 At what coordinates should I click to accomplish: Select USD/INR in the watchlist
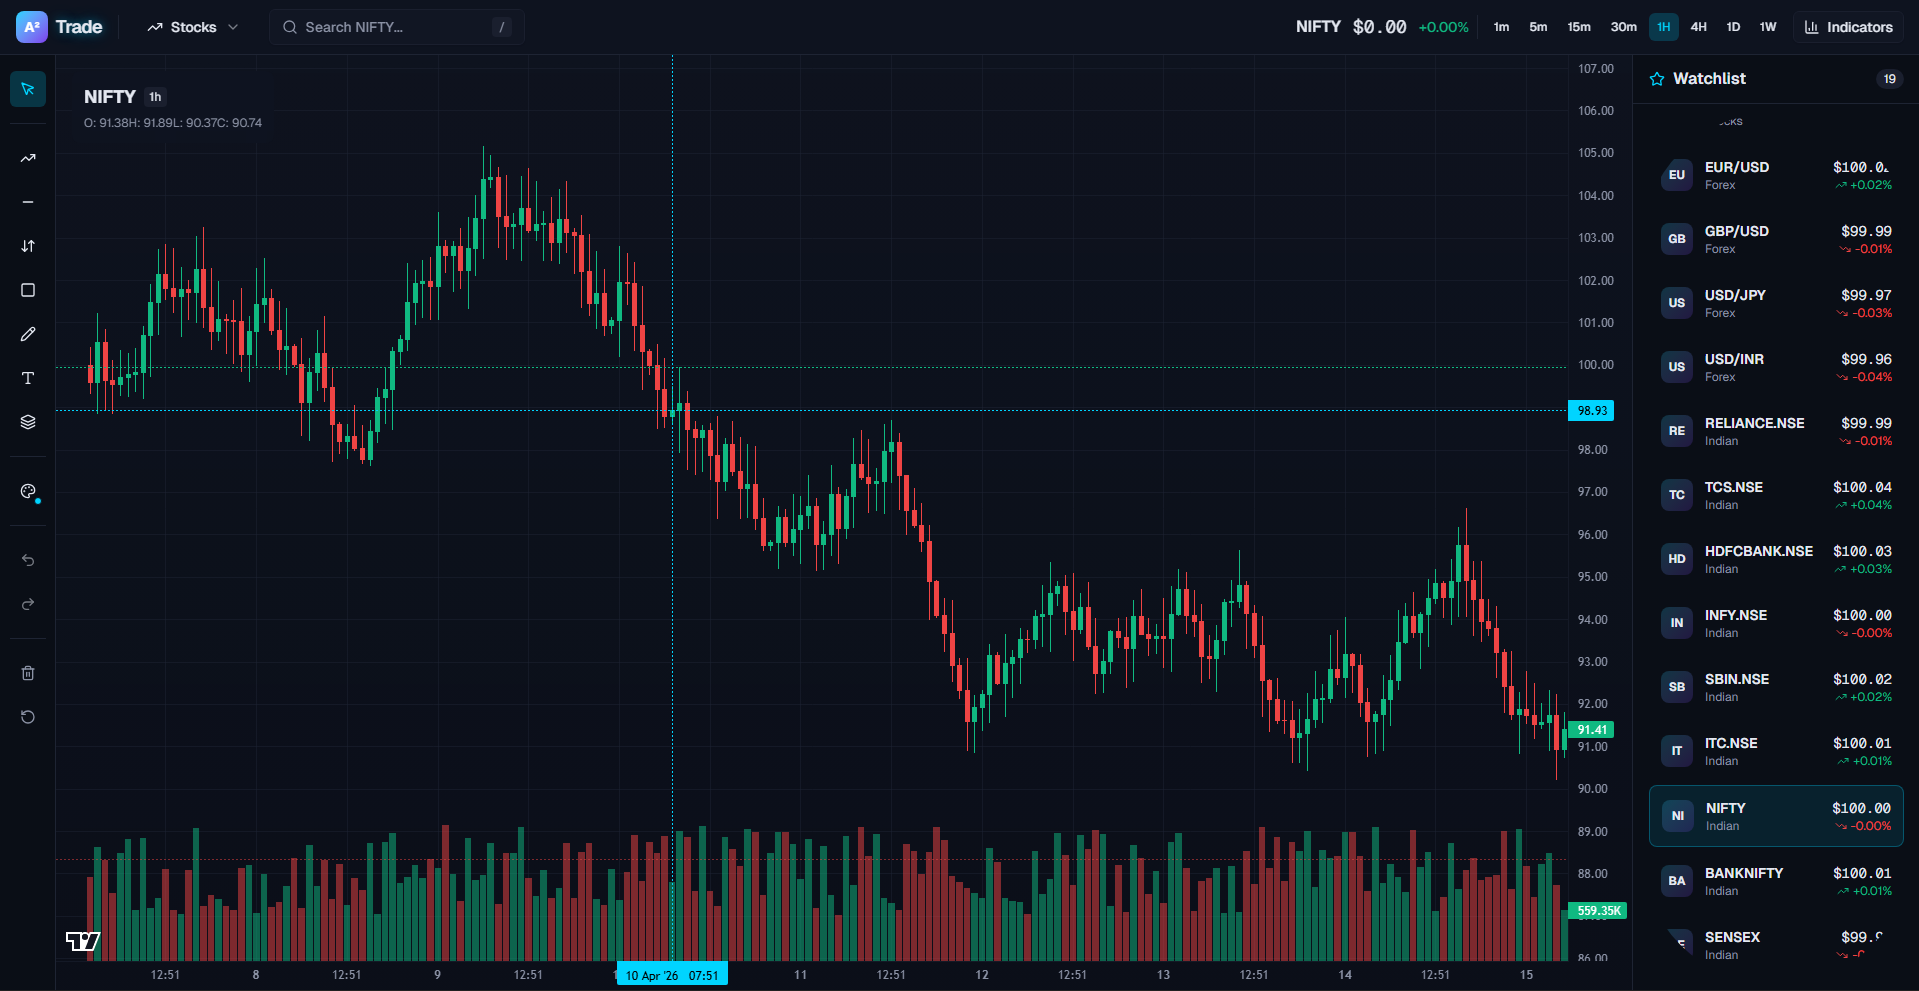point(1776,367)
